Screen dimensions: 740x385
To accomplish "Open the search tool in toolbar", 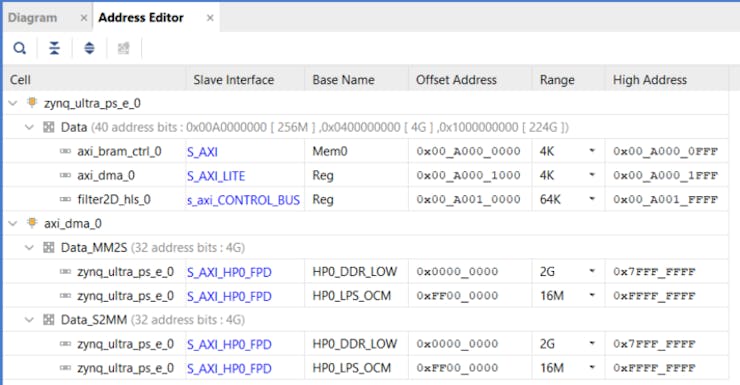I will coord(20,48).
